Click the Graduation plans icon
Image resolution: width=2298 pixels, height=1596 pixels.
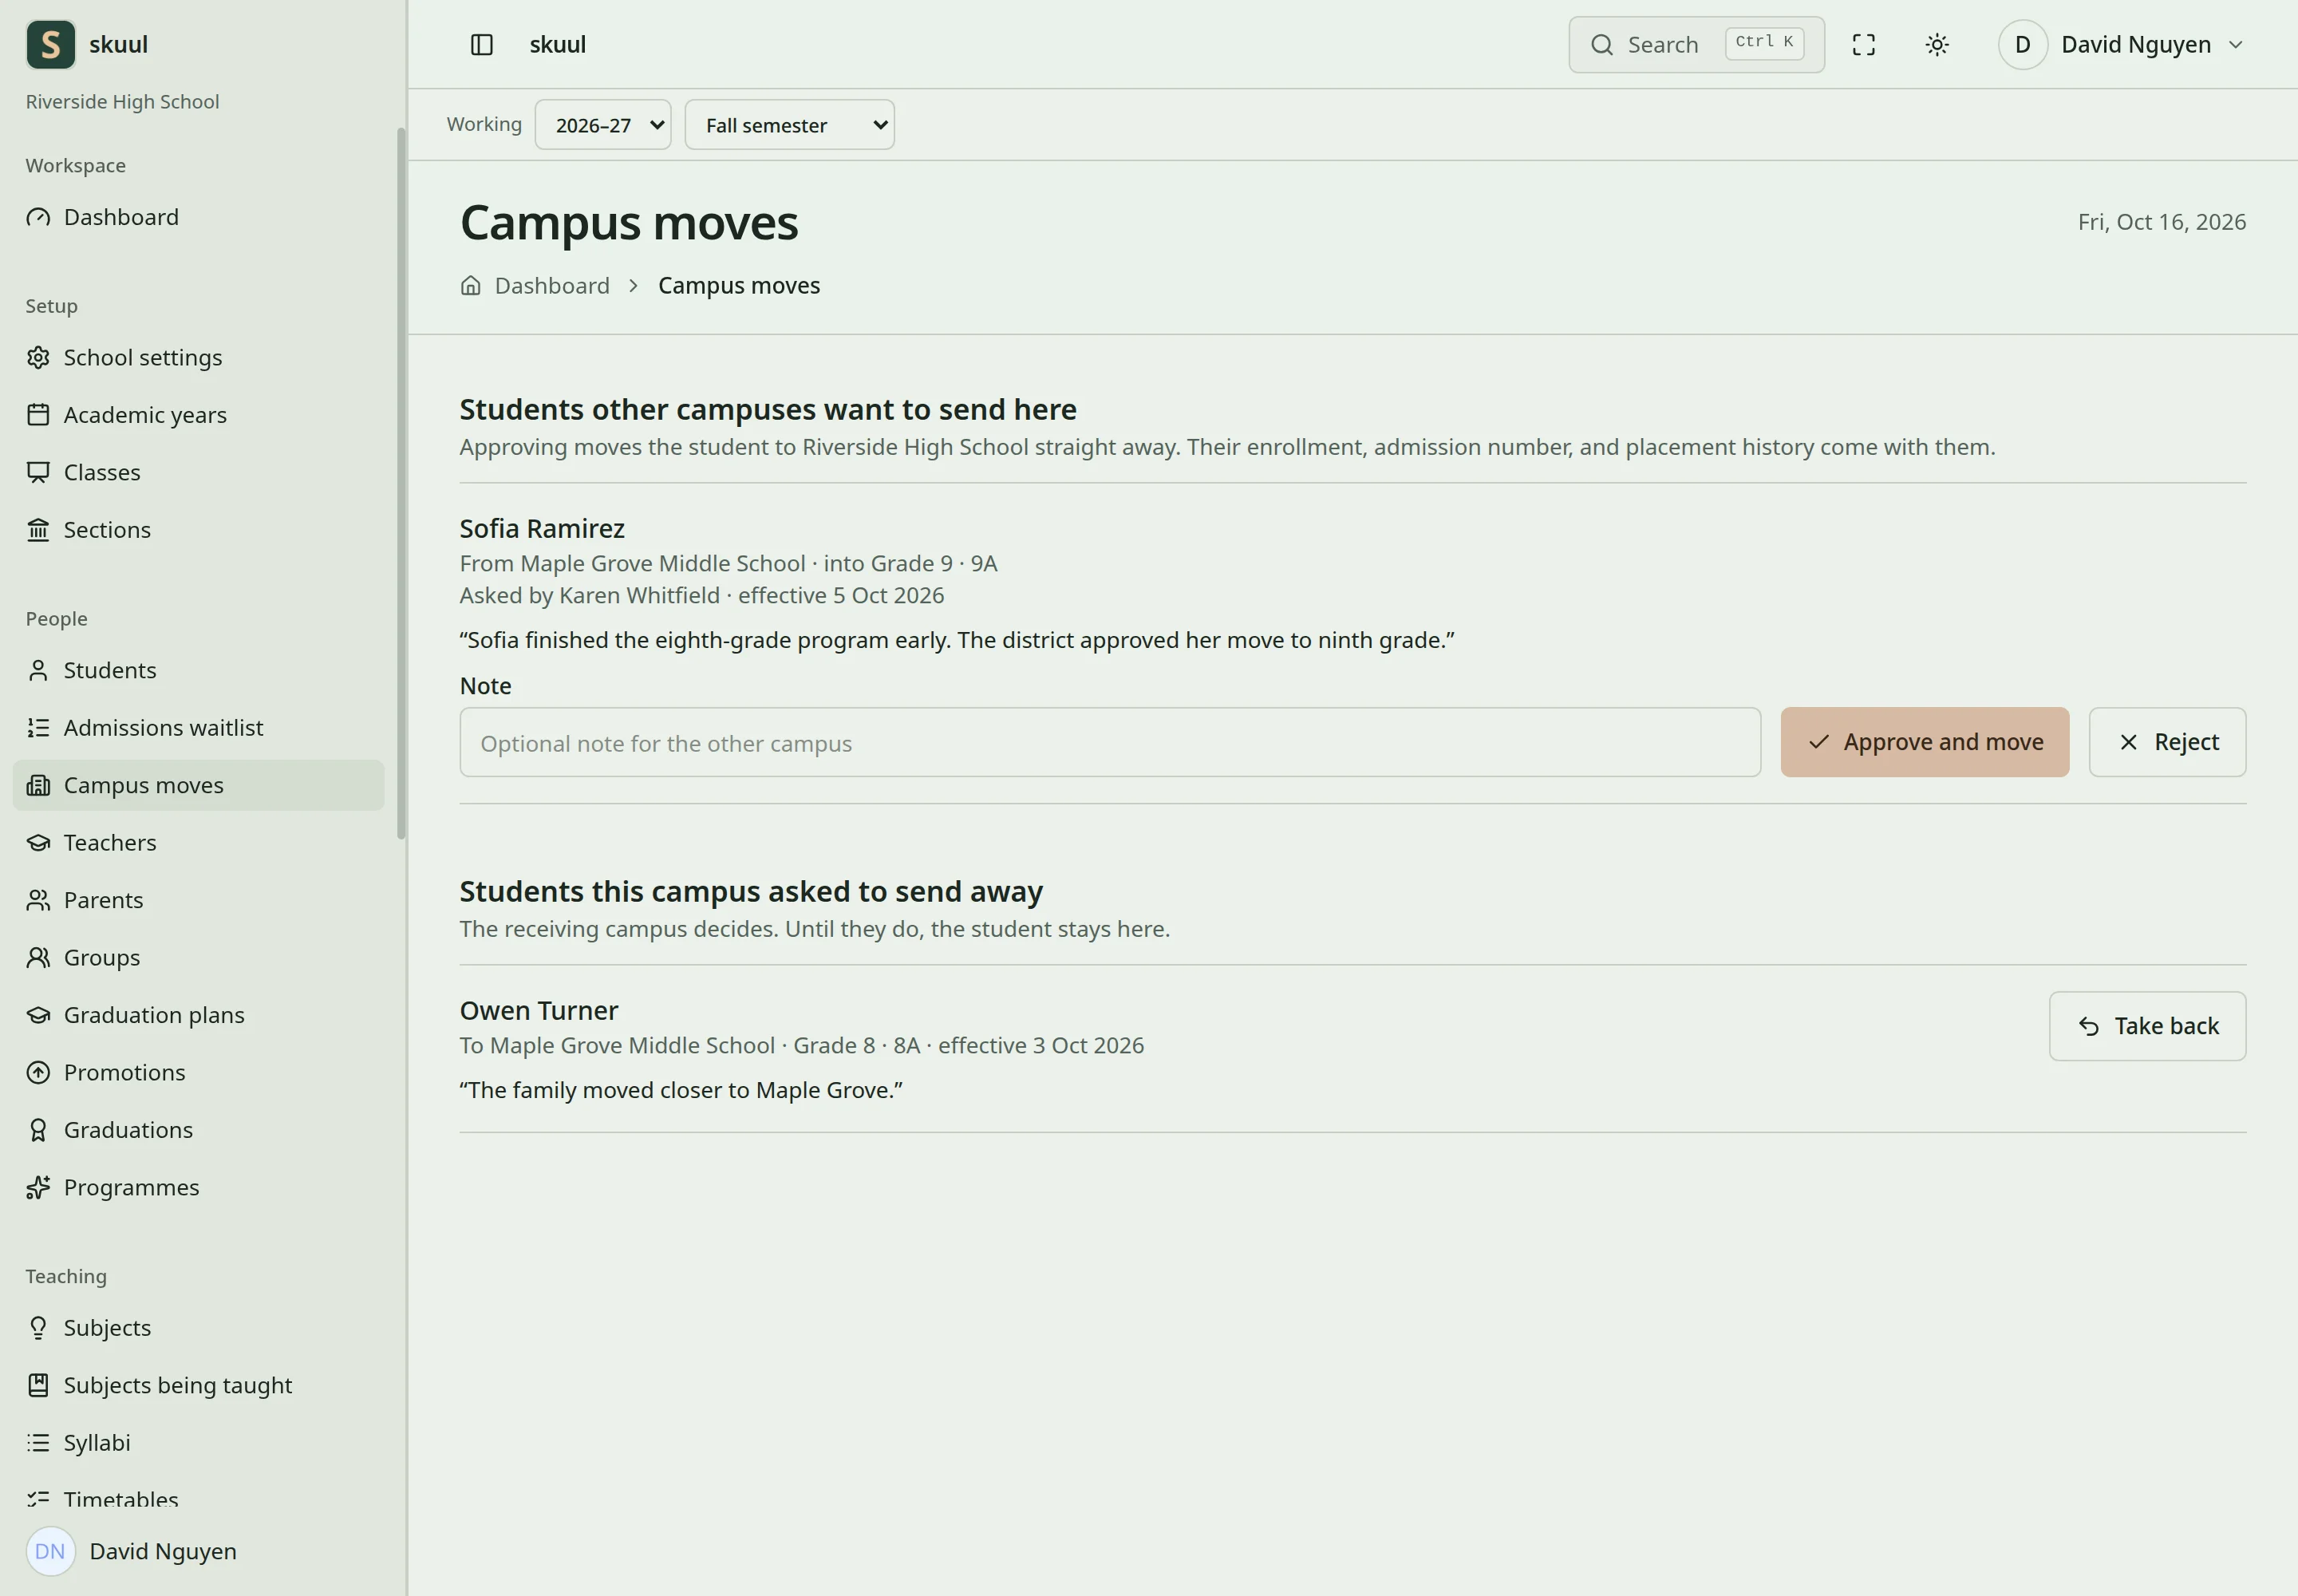tap(38, 1015)
